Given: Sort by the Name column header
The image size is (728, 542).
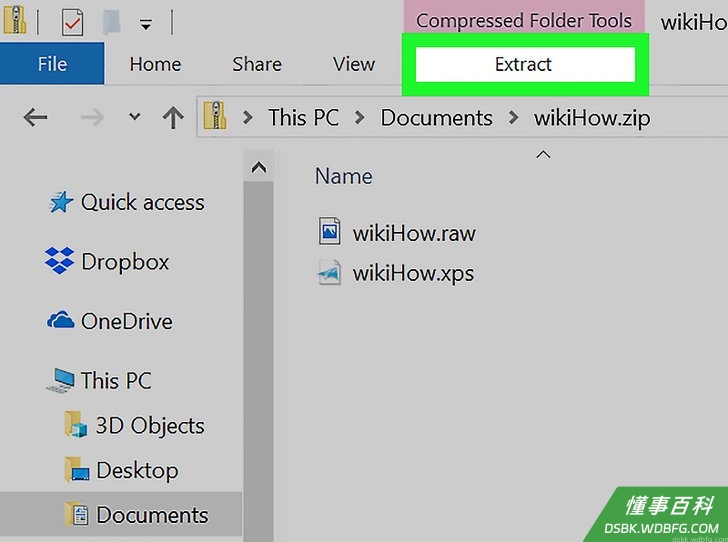Looking at the screenshot, I should [344, 176].
